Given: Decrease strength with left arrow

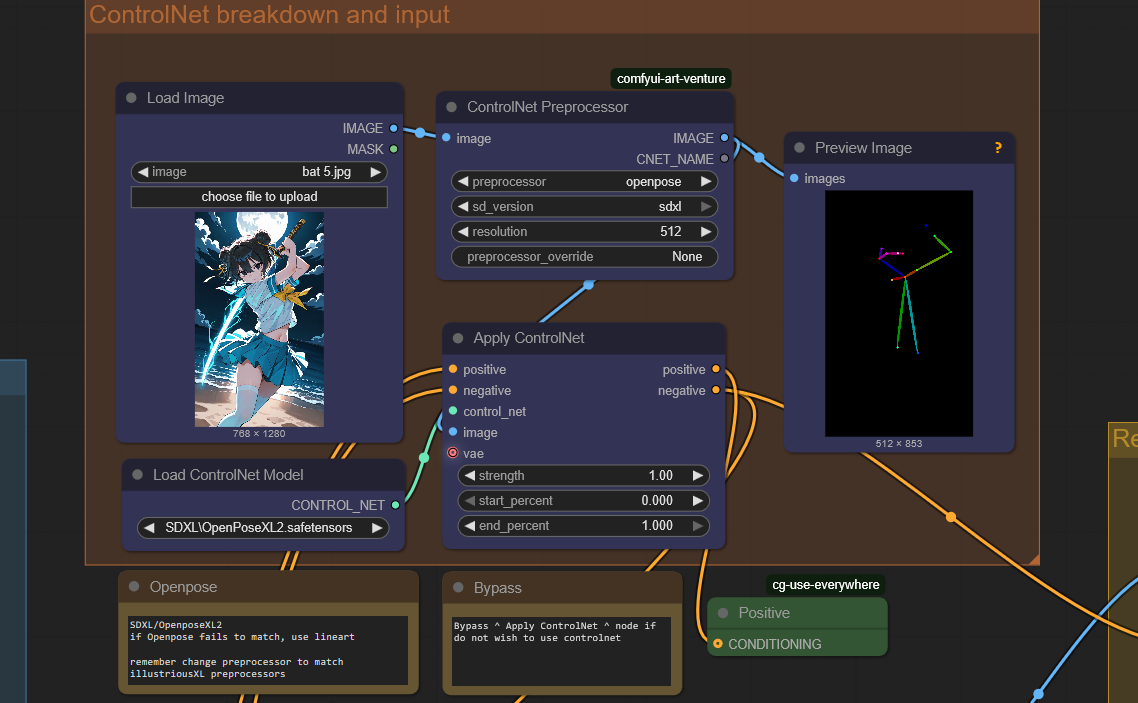Looking at the screenshot, I should coord(470,475).
